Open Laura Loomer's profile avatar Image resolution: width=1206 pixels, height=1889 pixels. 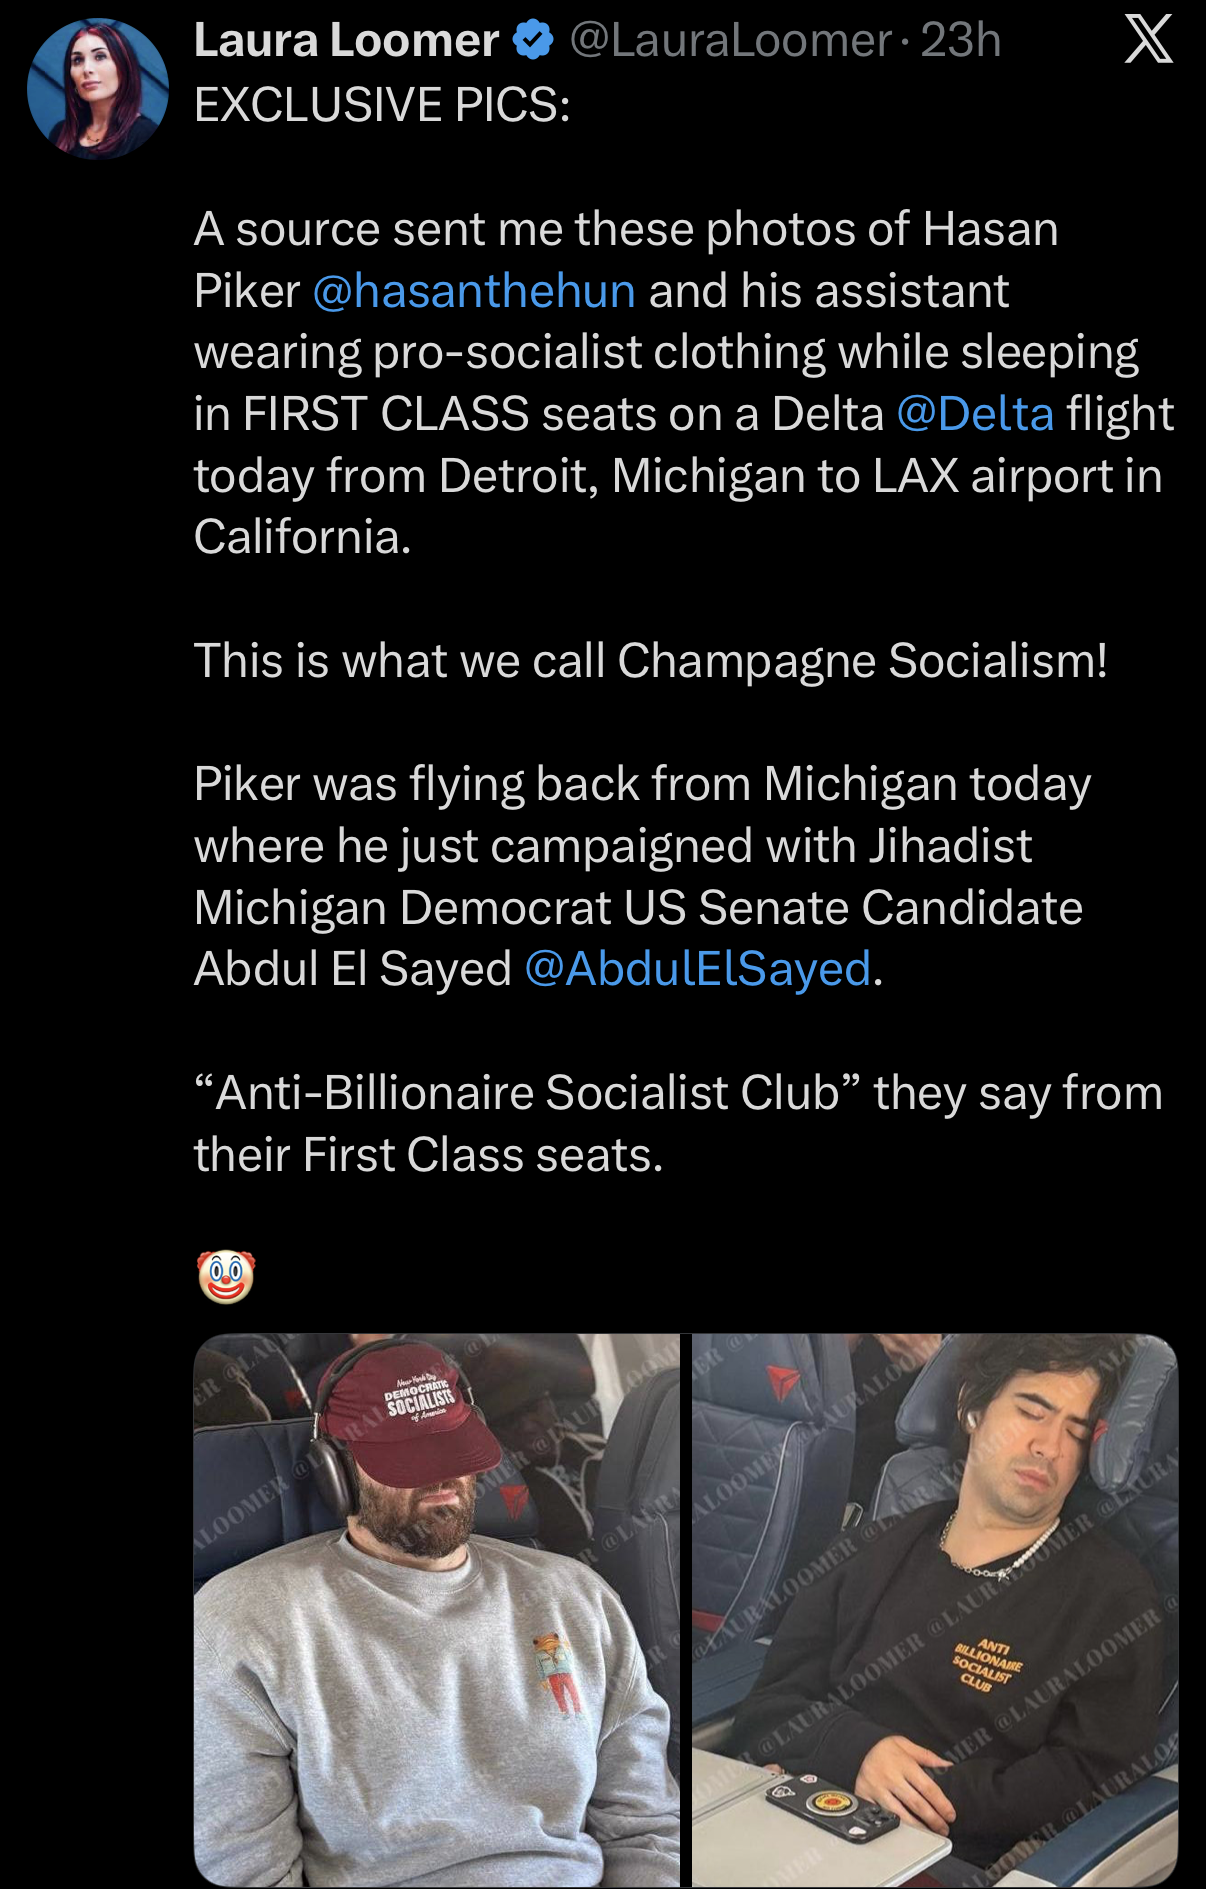tap(97, 89)
